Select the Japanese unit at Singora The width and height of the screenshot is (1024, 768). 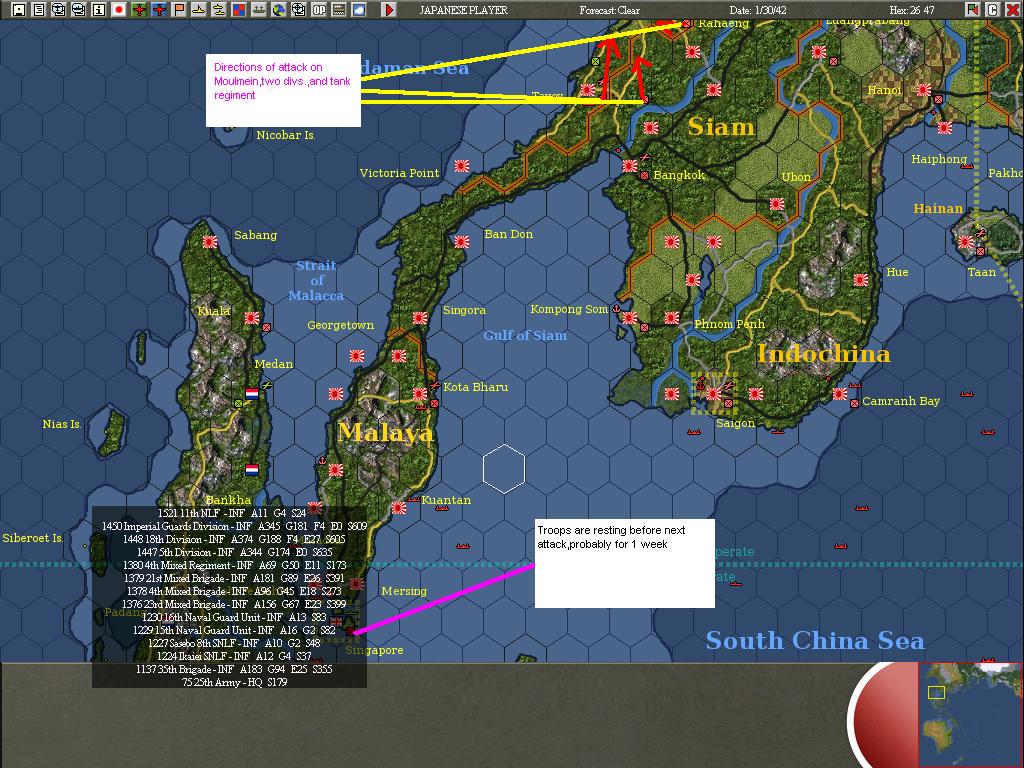tap(419, 318)
